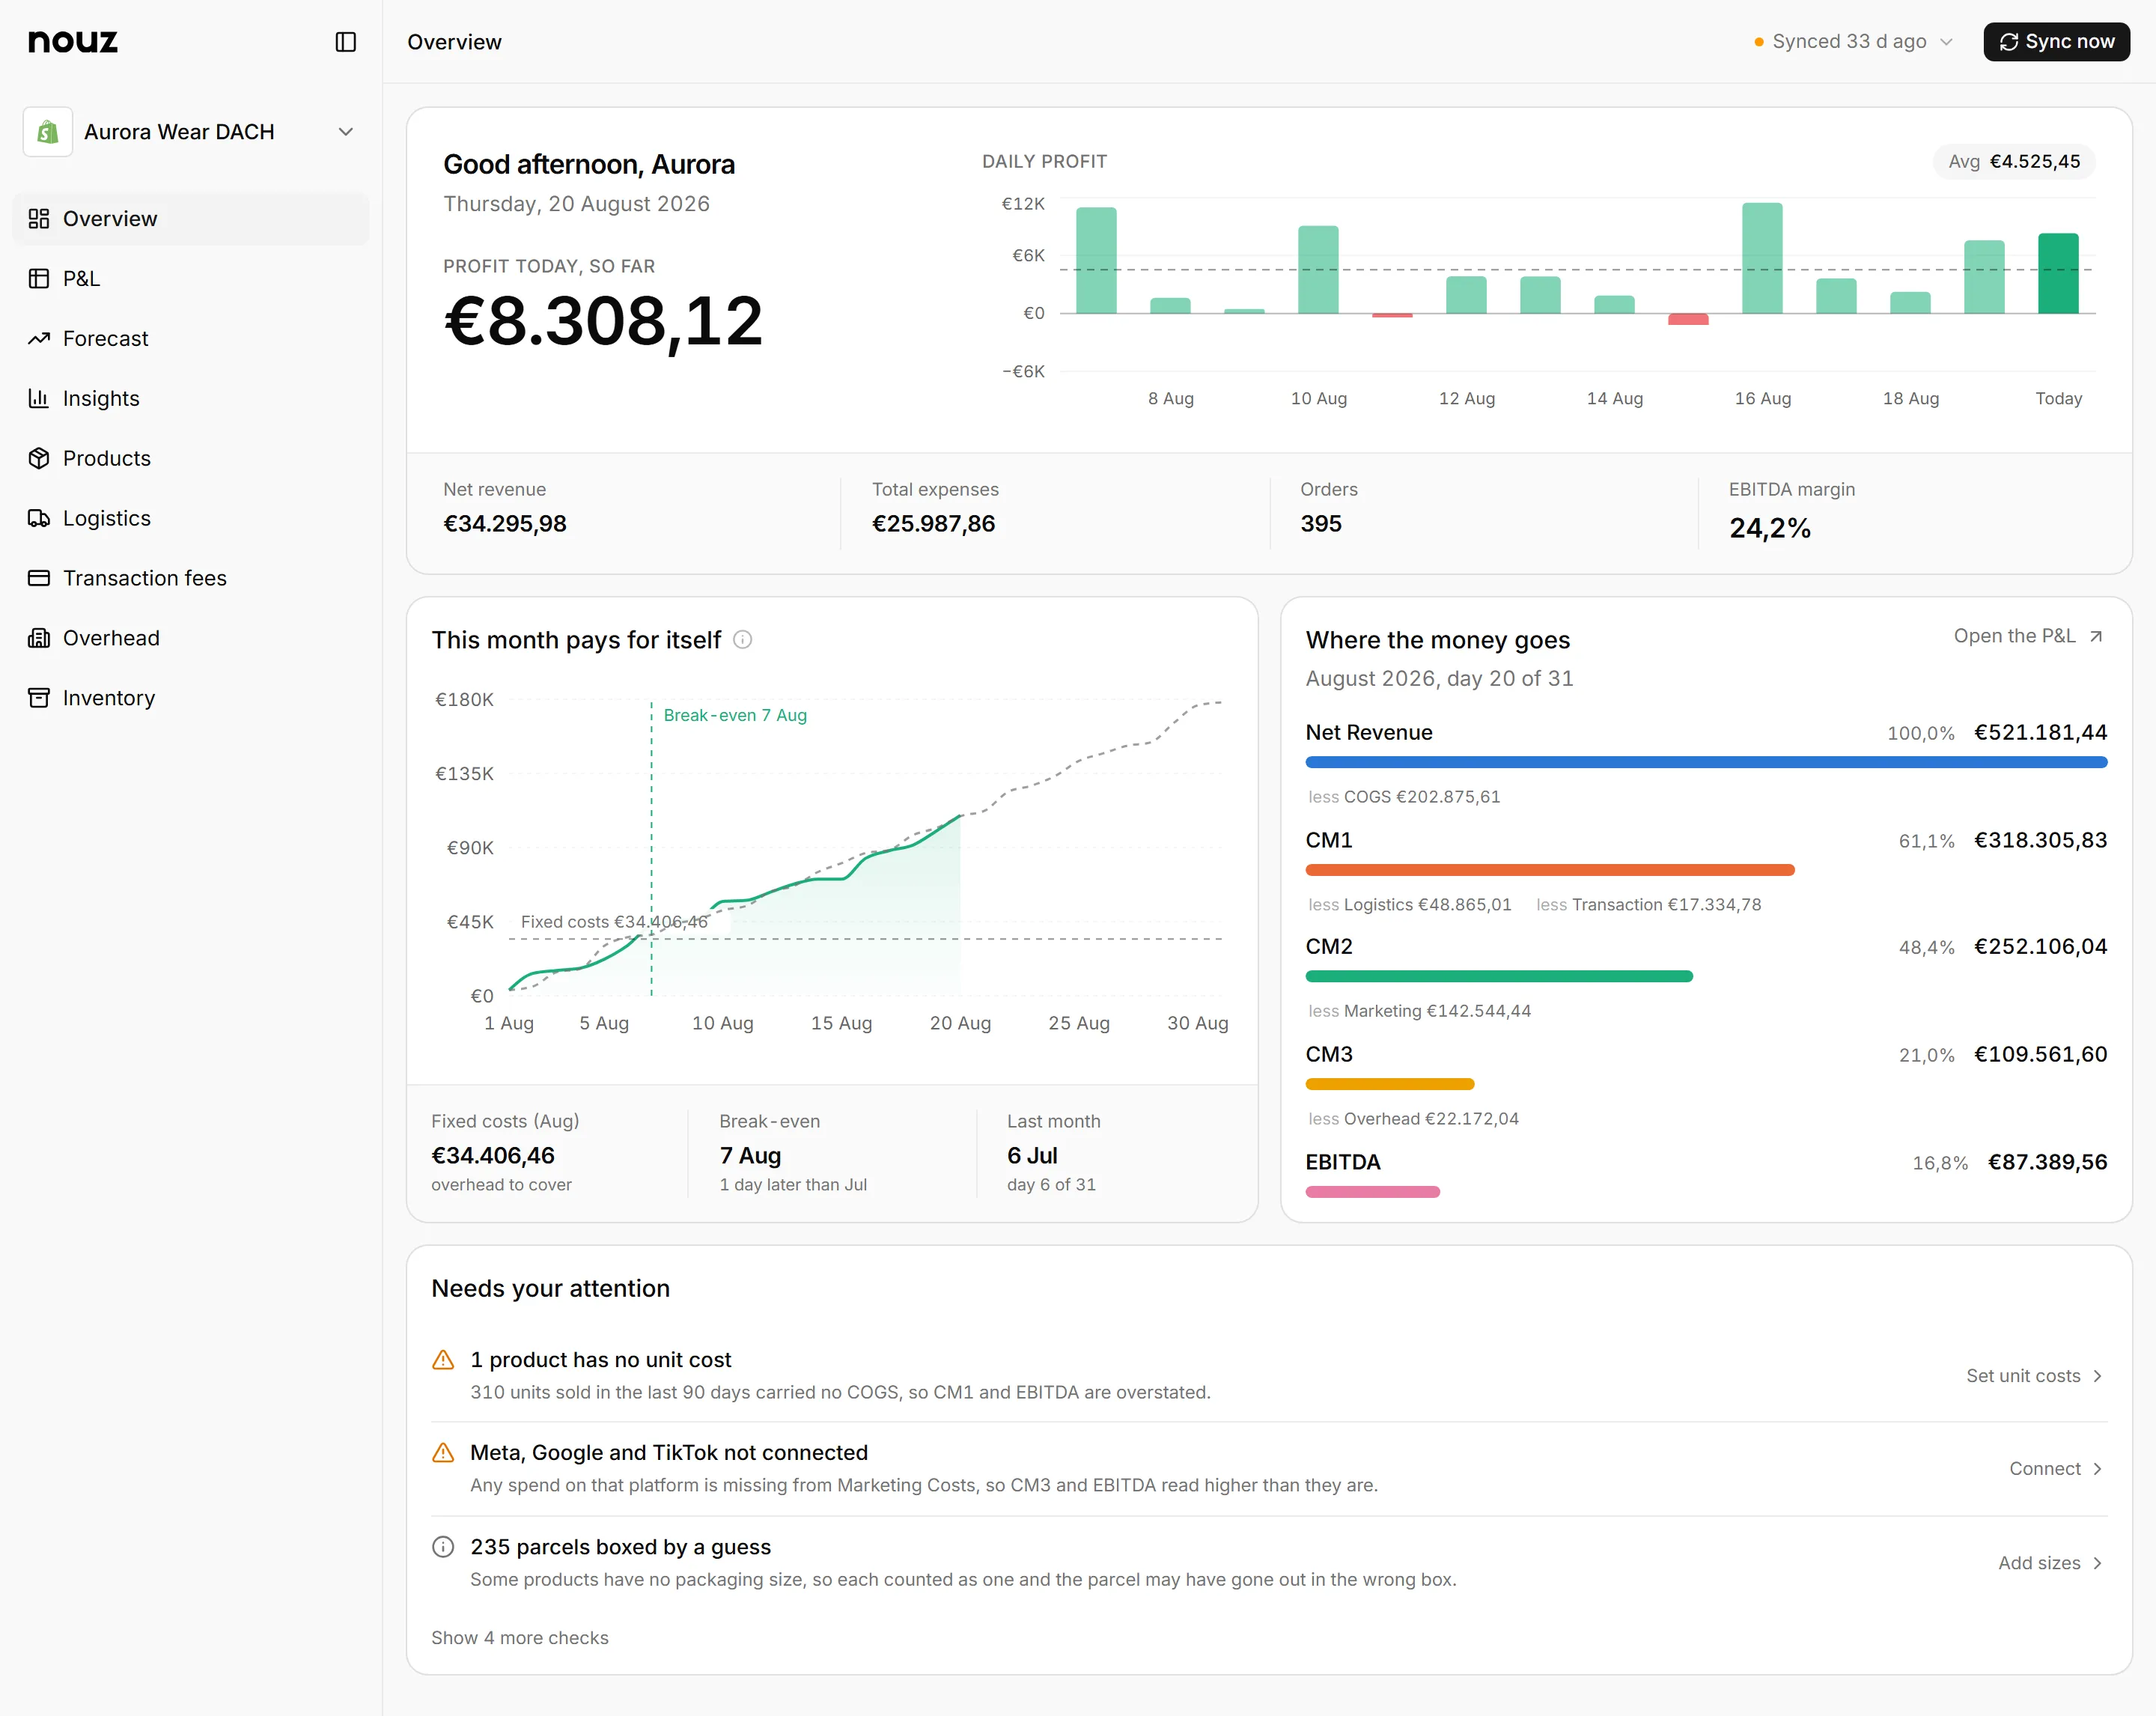Click the Overhead building icon
This screenshot has width=2156, height=1716.
[39, 638]
